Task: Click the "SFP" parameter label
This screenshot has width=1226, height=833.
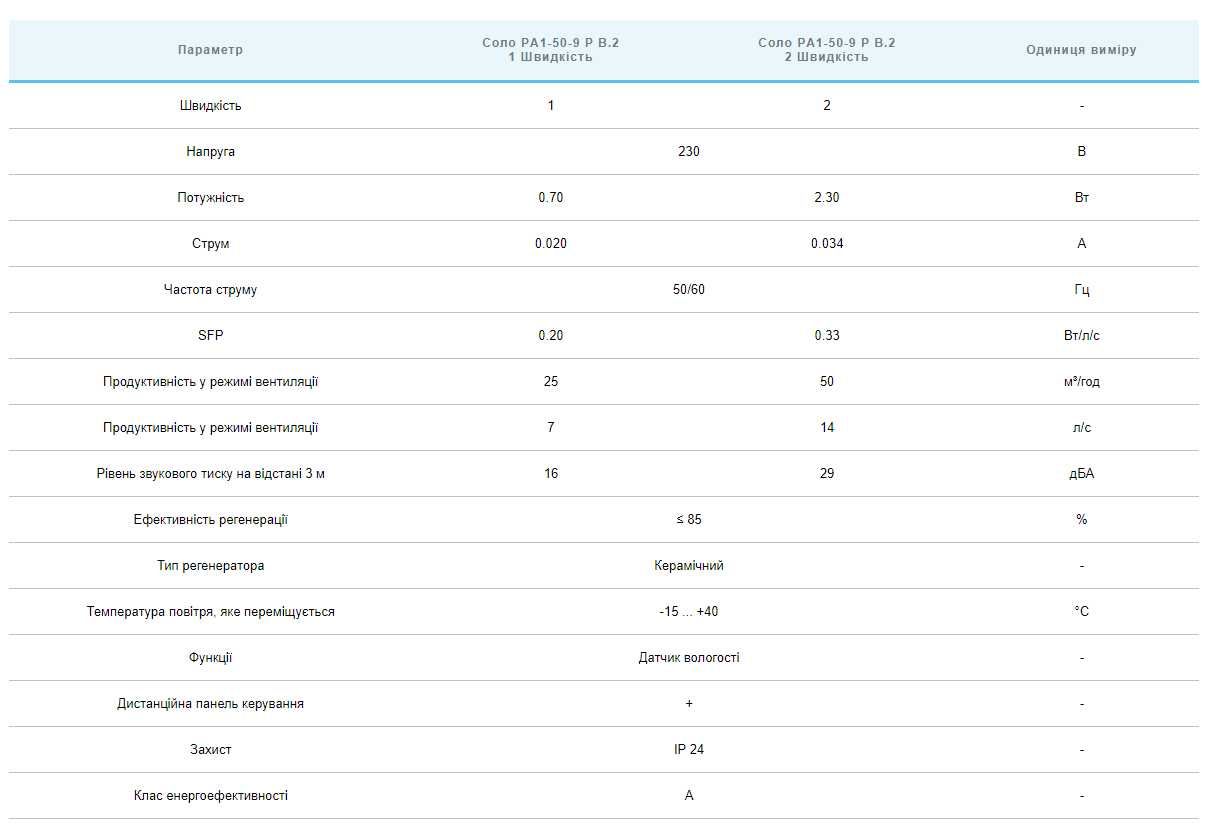Action: (x=210, y=336)
